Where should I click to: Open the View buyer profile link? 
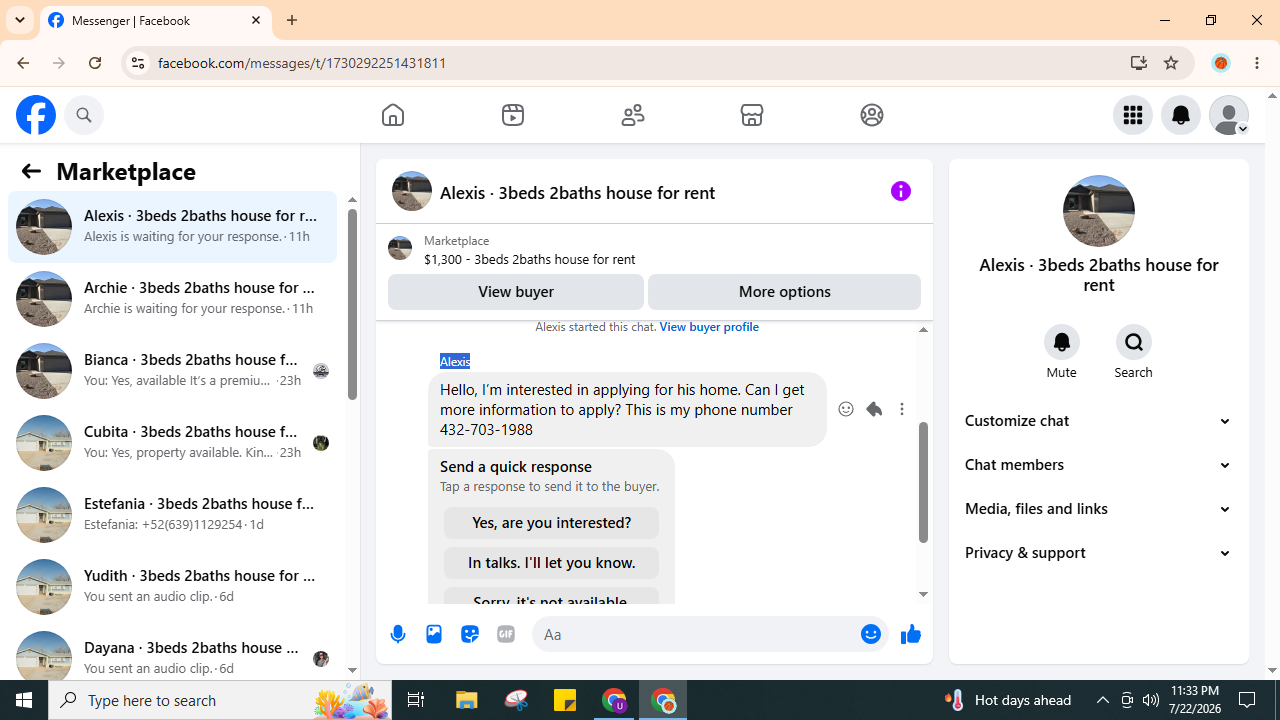tap(709, 327)
